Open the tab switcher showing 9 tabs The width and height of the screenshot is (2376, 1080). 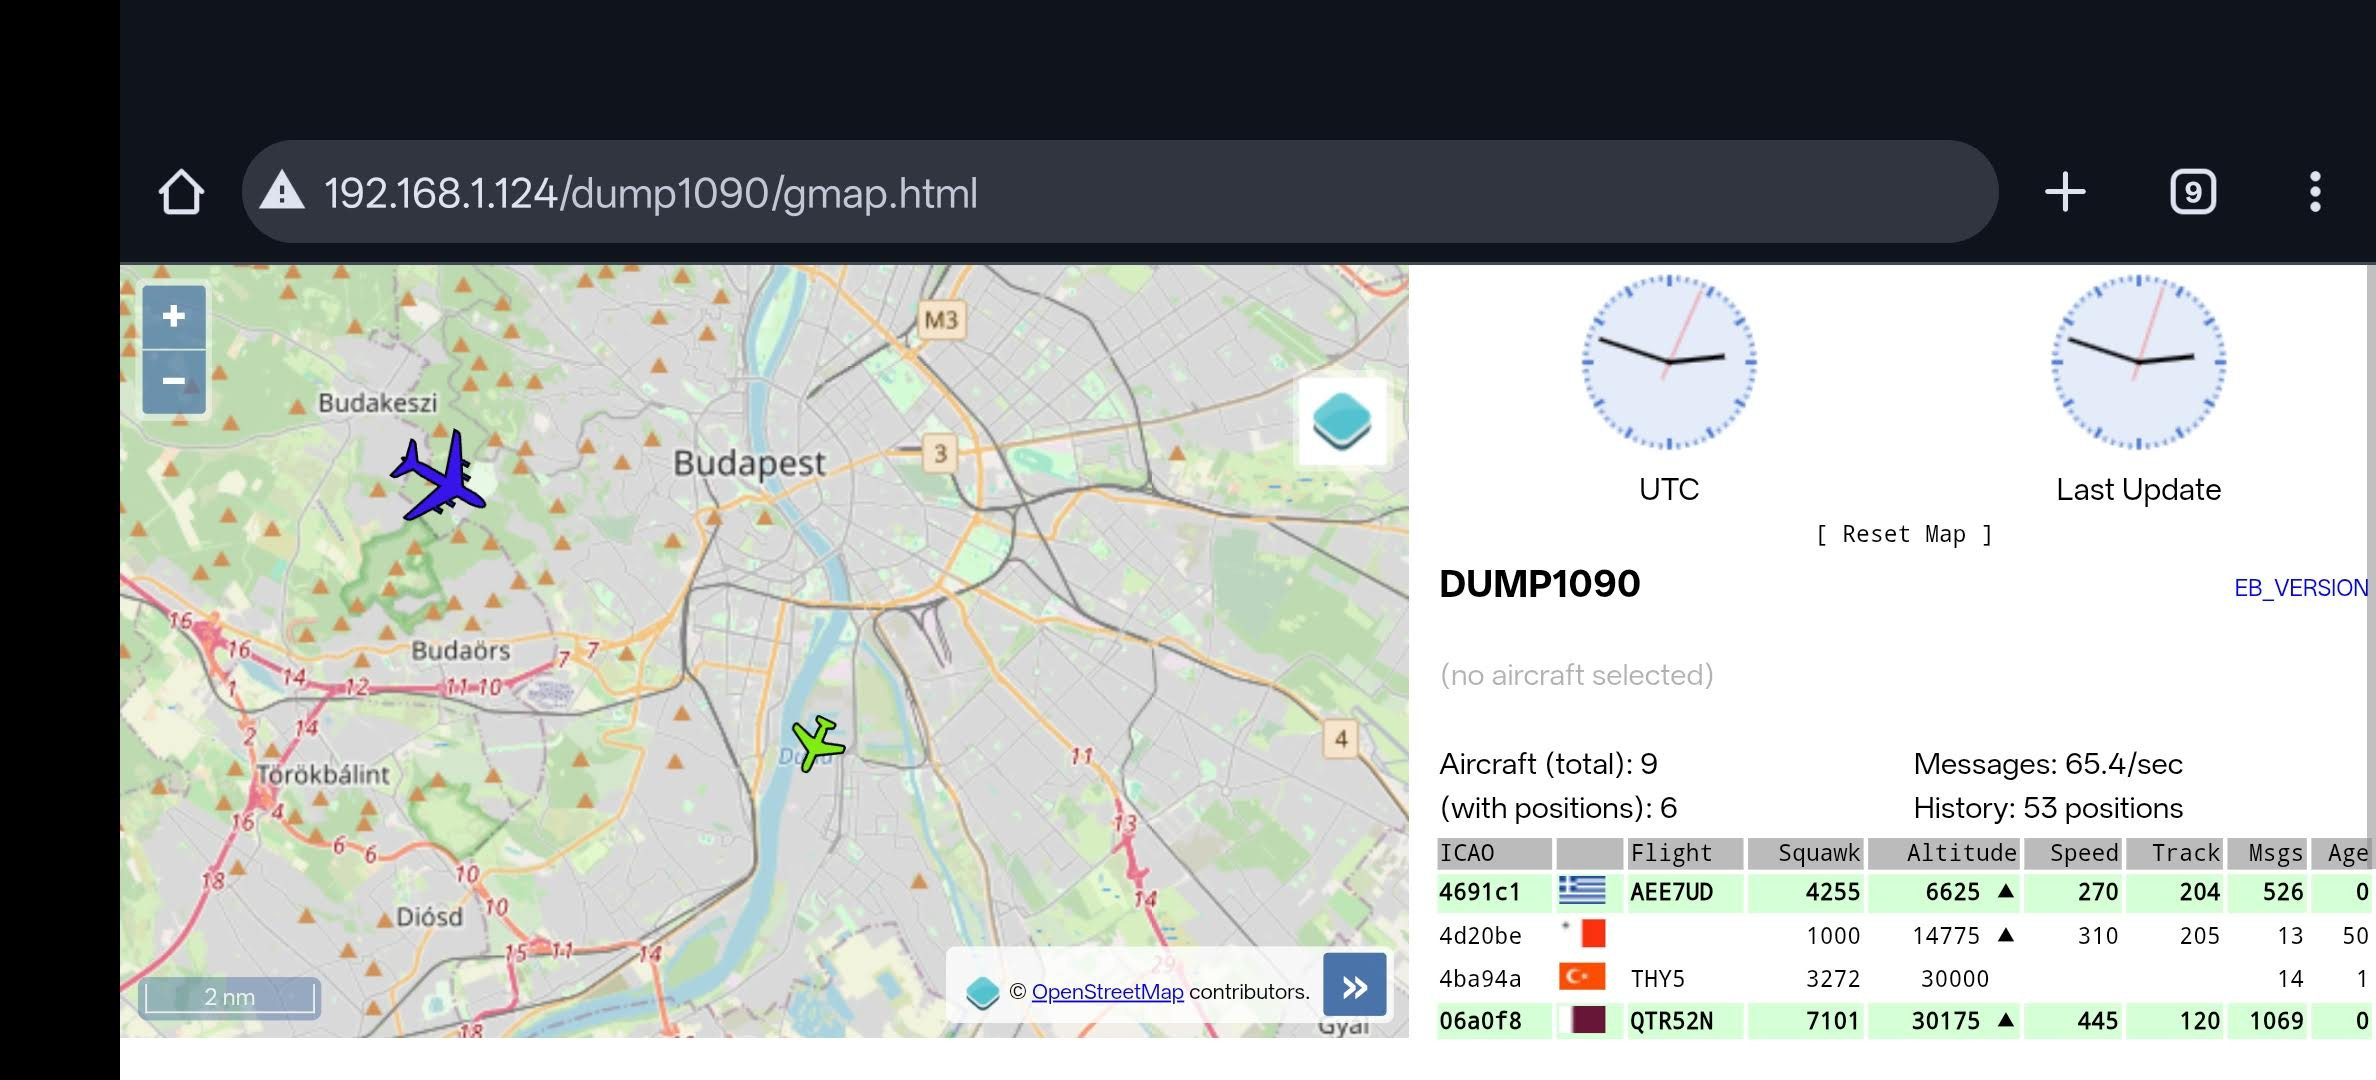[2193, 192]
